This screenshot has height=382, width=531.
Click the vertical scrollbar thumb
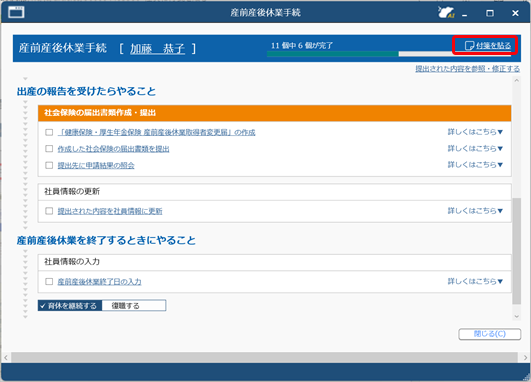click(516, 251)
